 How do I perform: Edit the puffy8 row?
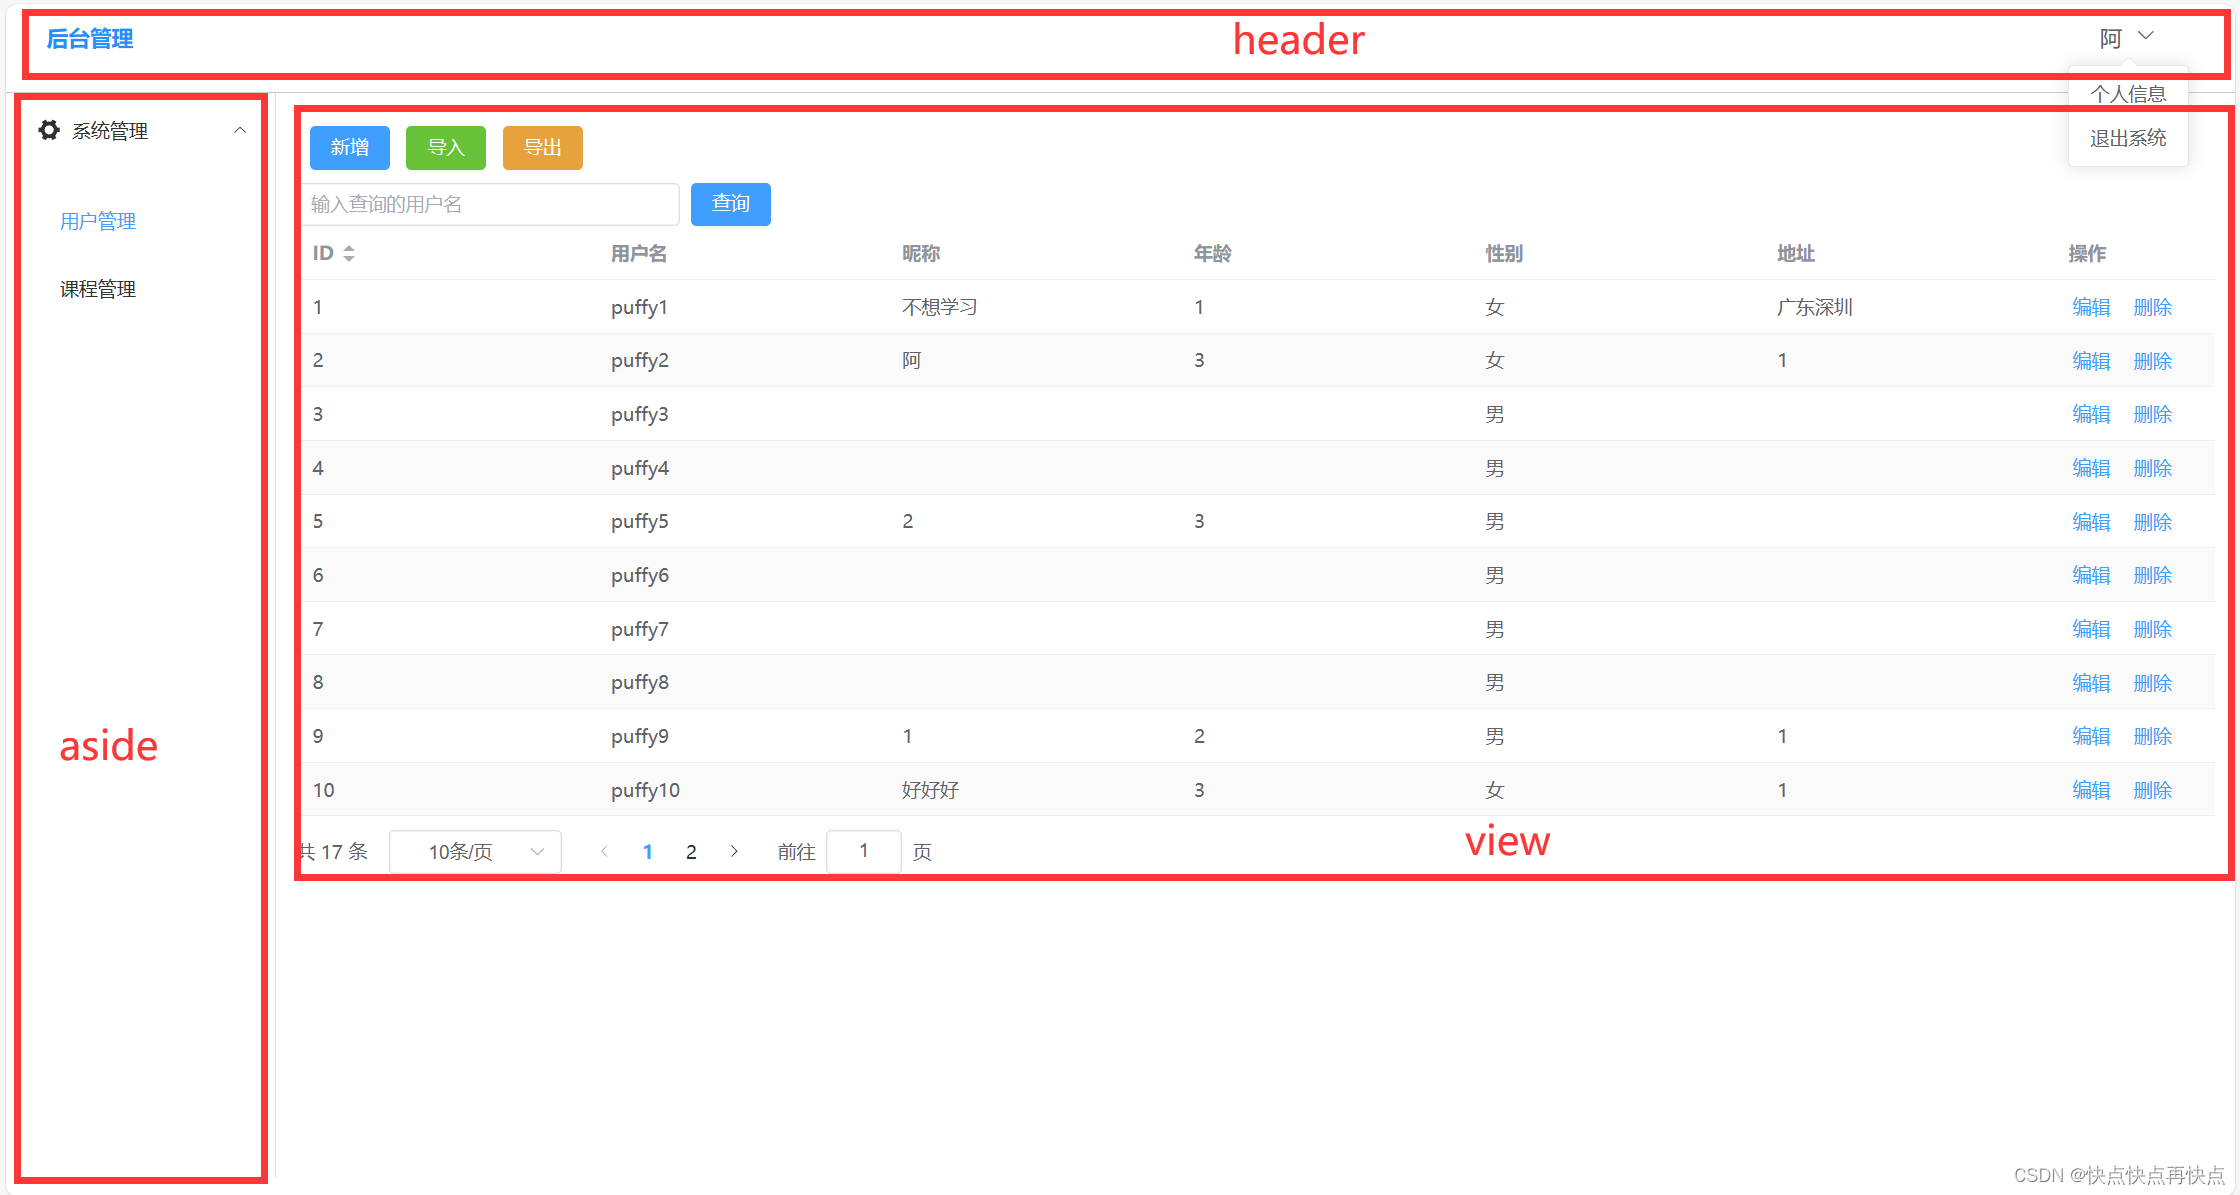pos(2091,683)
